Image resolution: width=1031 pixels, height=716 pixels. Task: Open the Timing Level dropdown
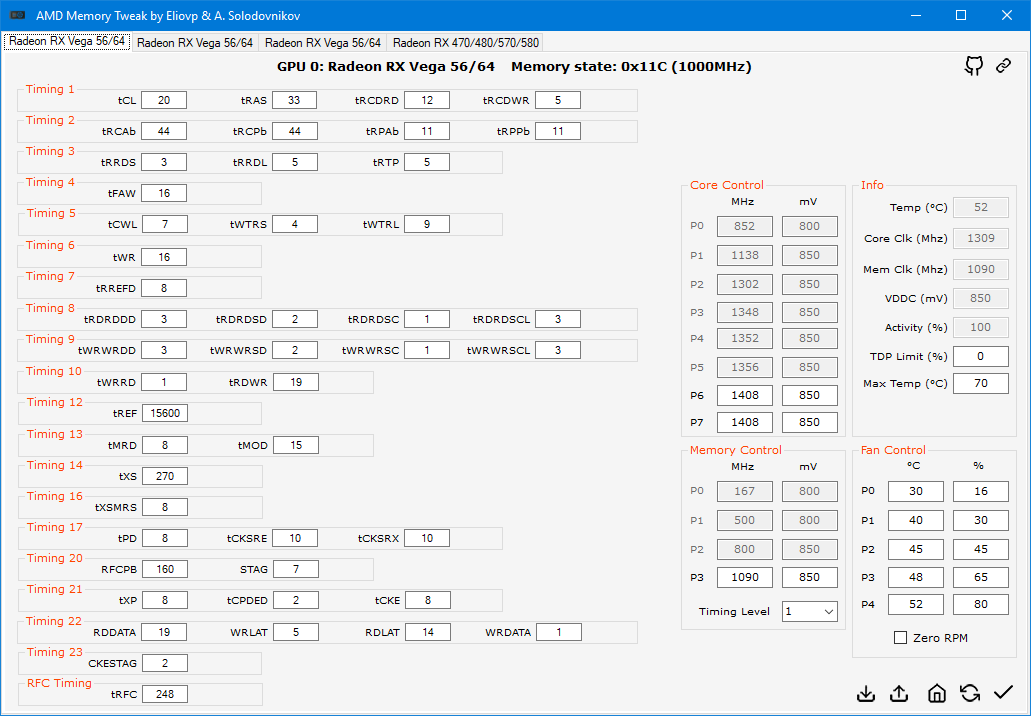coord(809,611)
